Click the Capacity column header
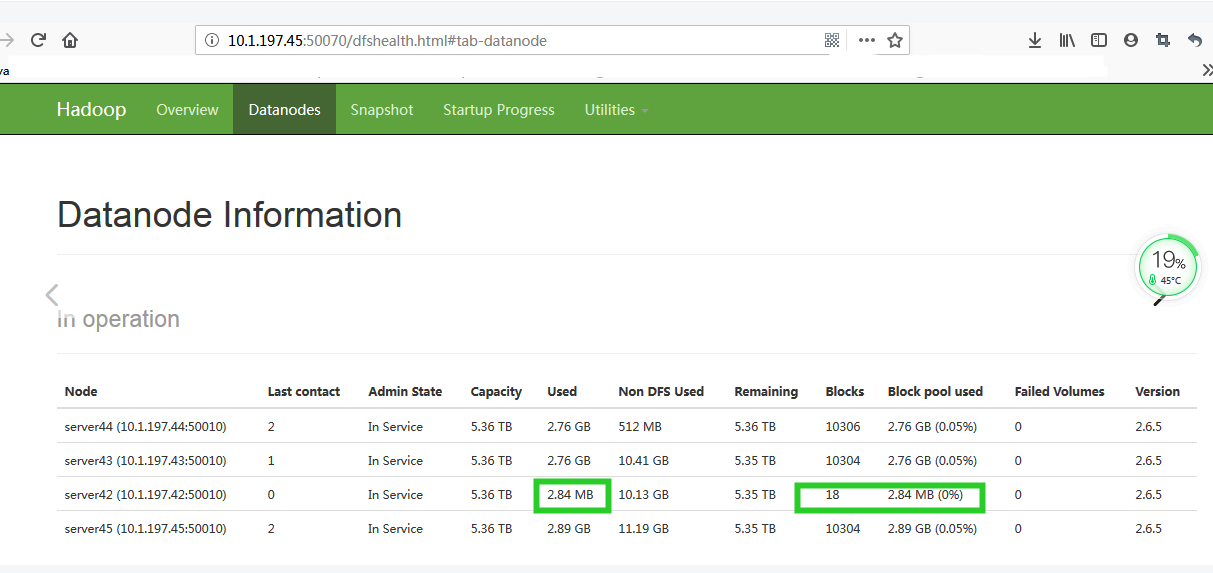This screenshot has height=573, width=1213. click(x=496, y=391)
